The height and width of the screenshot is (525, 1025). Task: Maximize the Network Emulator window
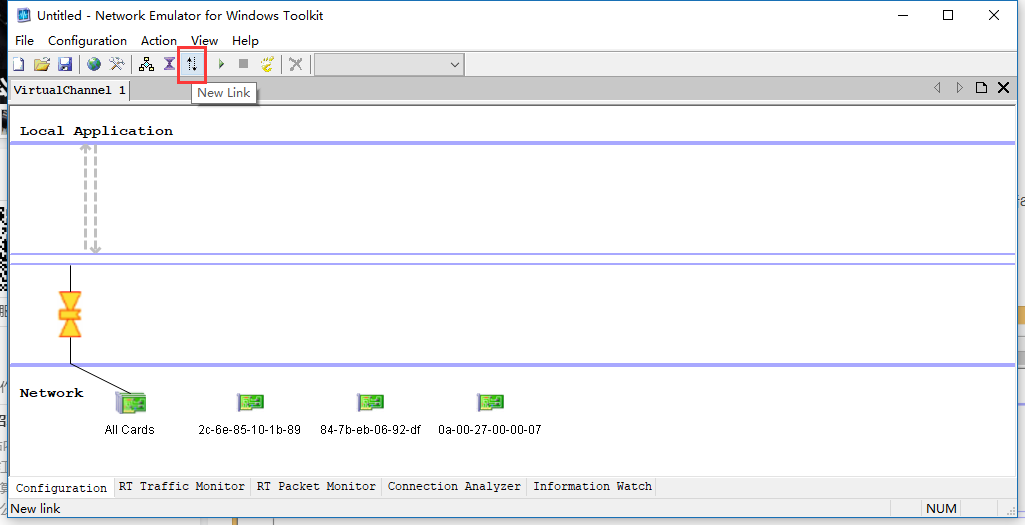[x=948, y=15]
